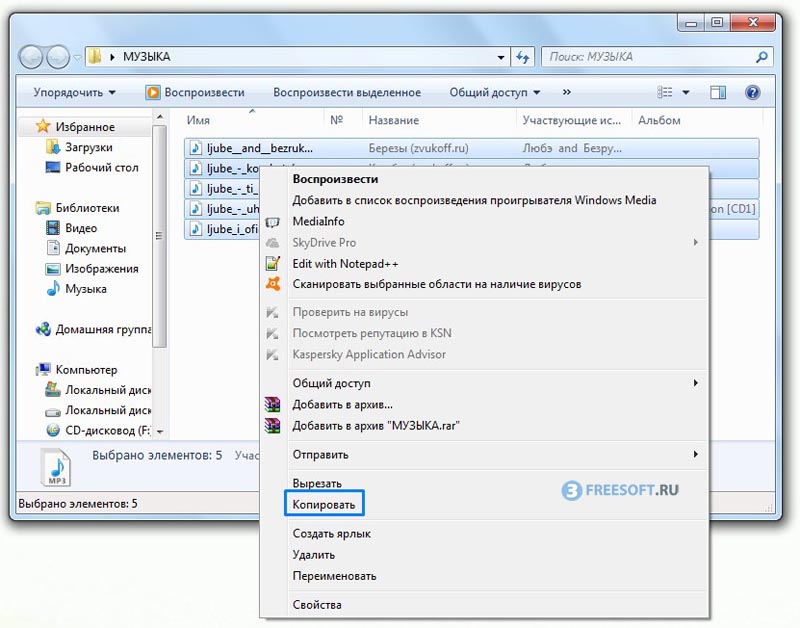The width and height of the screenshot is (800, 628).
Task: Choose Переименовать in the context menu
Action: point(334,575)
